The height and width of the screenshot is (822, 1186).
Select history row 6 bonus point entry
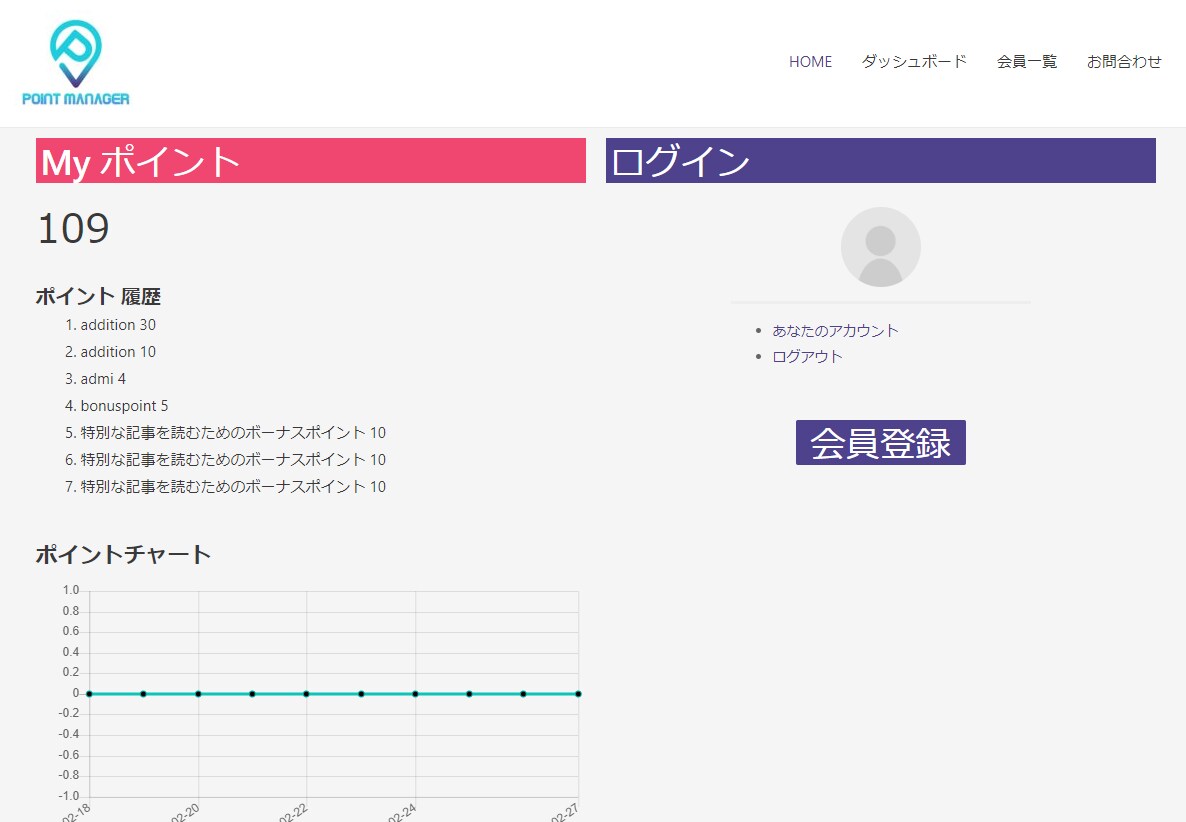233,460
